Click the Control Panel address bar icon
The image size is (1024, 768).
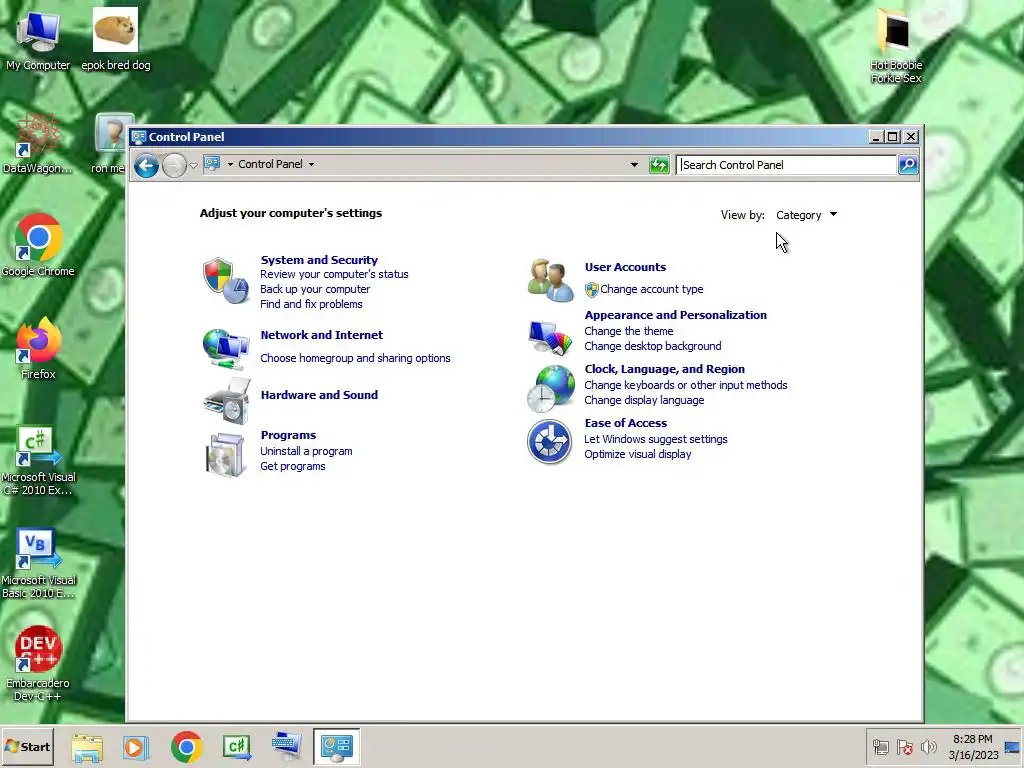(x=212, y=164)
